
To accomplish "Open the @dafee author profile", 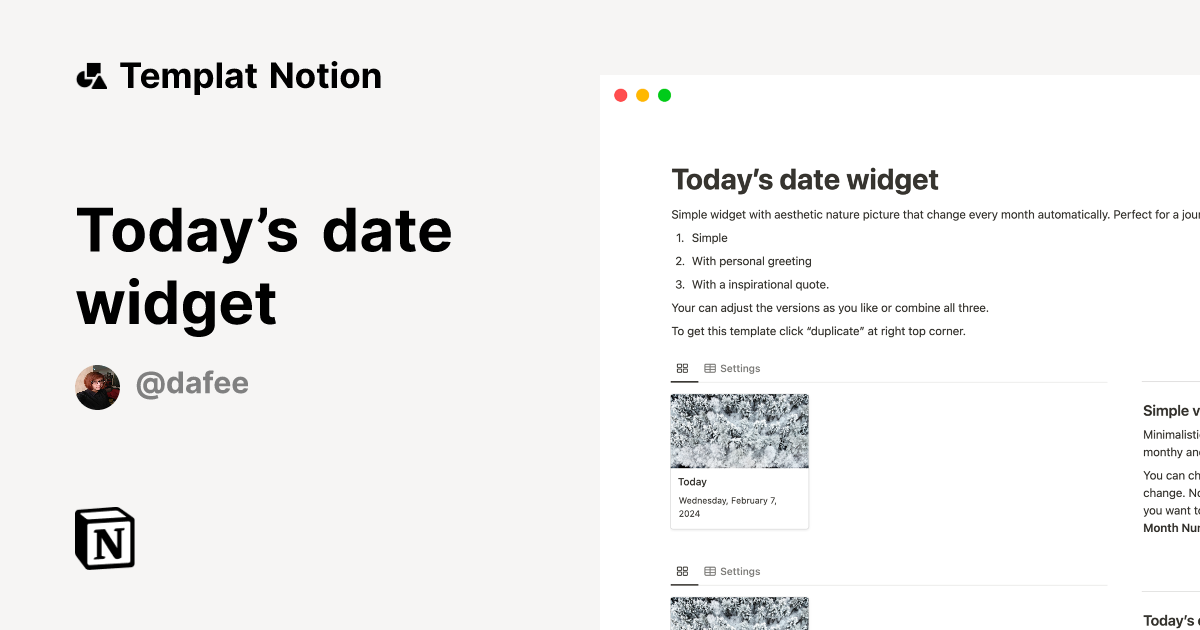I will pos(192,384).
